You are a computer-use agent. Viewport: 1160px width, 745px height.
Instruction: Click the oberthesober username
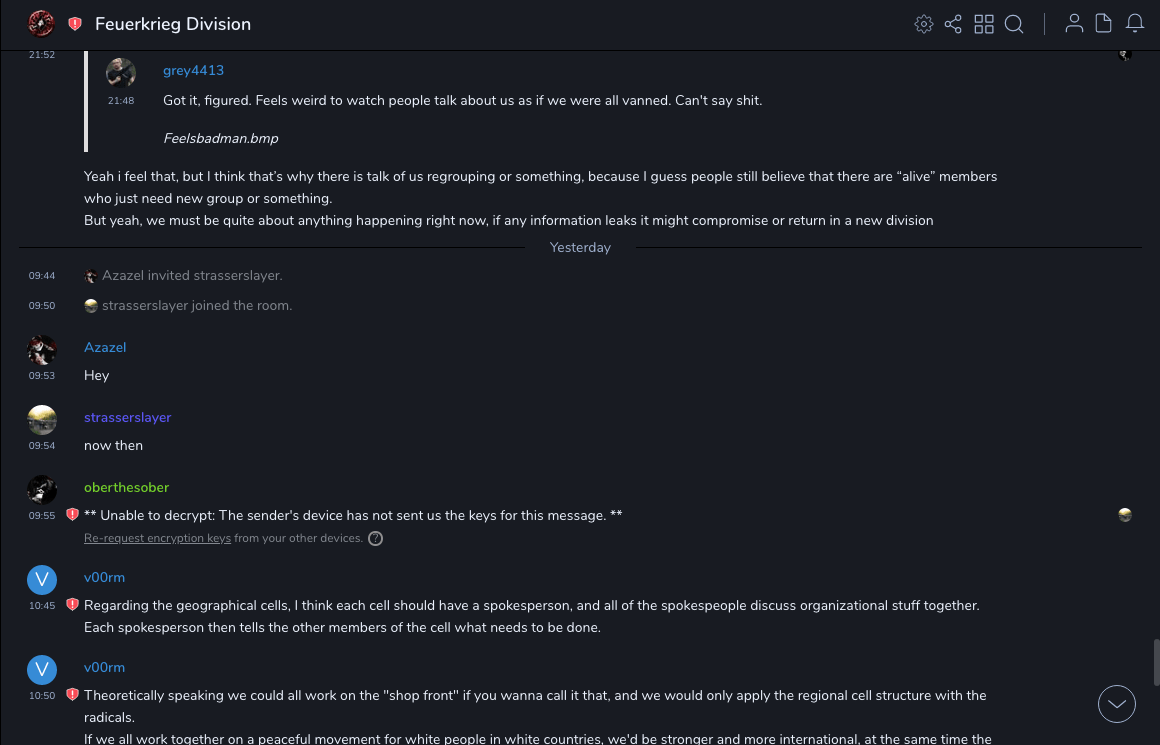click(x=126, y=487)
